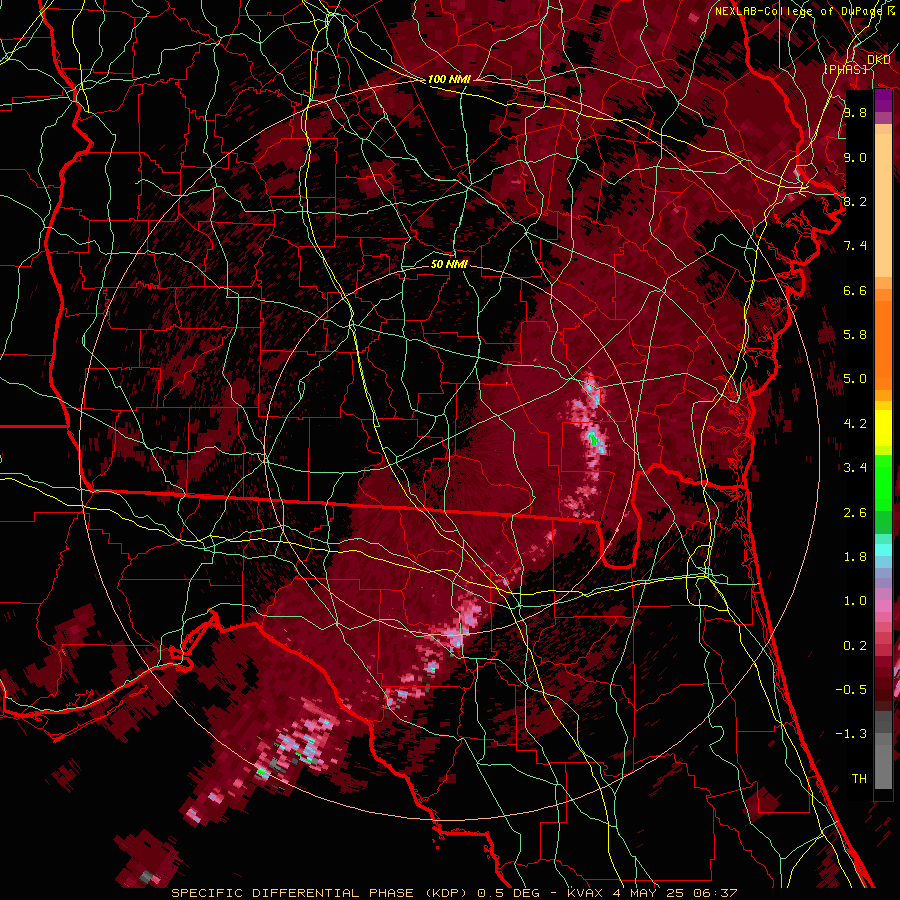Click the "-0.5" legend value
The height and width of the screenshot is (900, 900).
coord(851,690)
